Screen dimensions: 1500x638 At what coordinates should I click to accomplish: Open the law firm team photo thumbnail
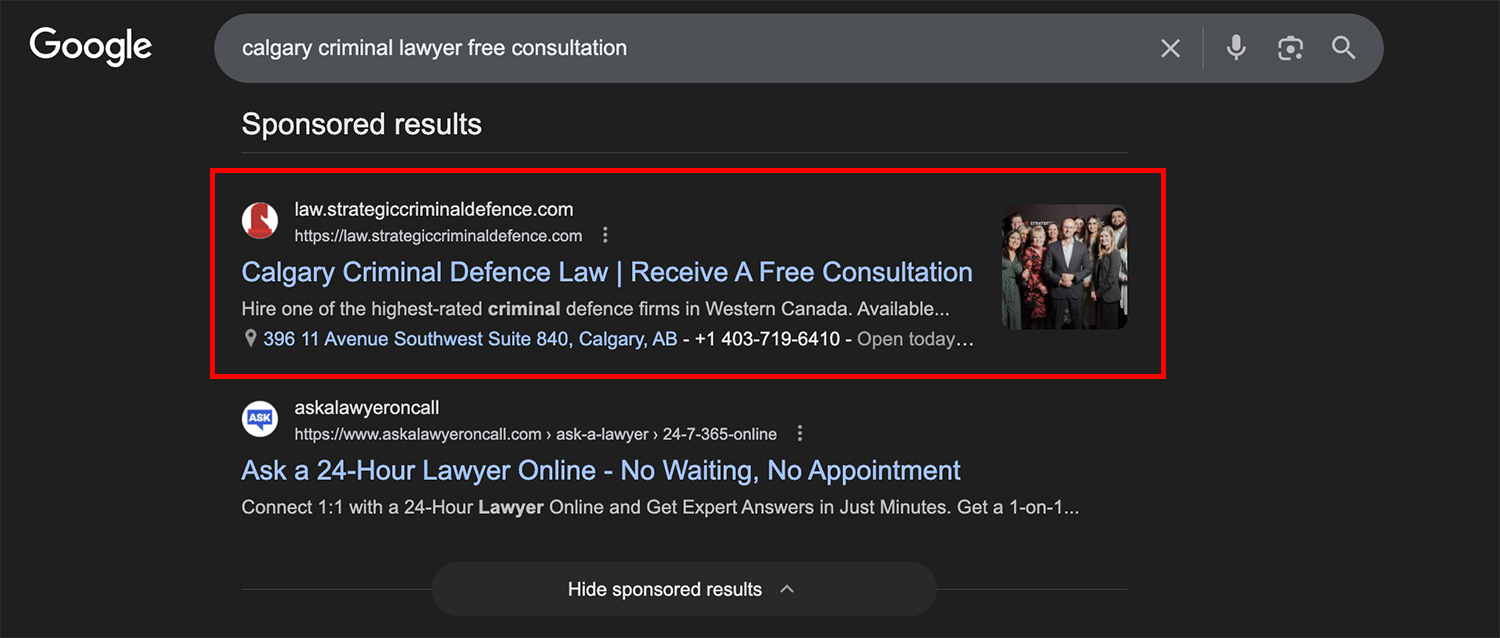[1064, 267]
